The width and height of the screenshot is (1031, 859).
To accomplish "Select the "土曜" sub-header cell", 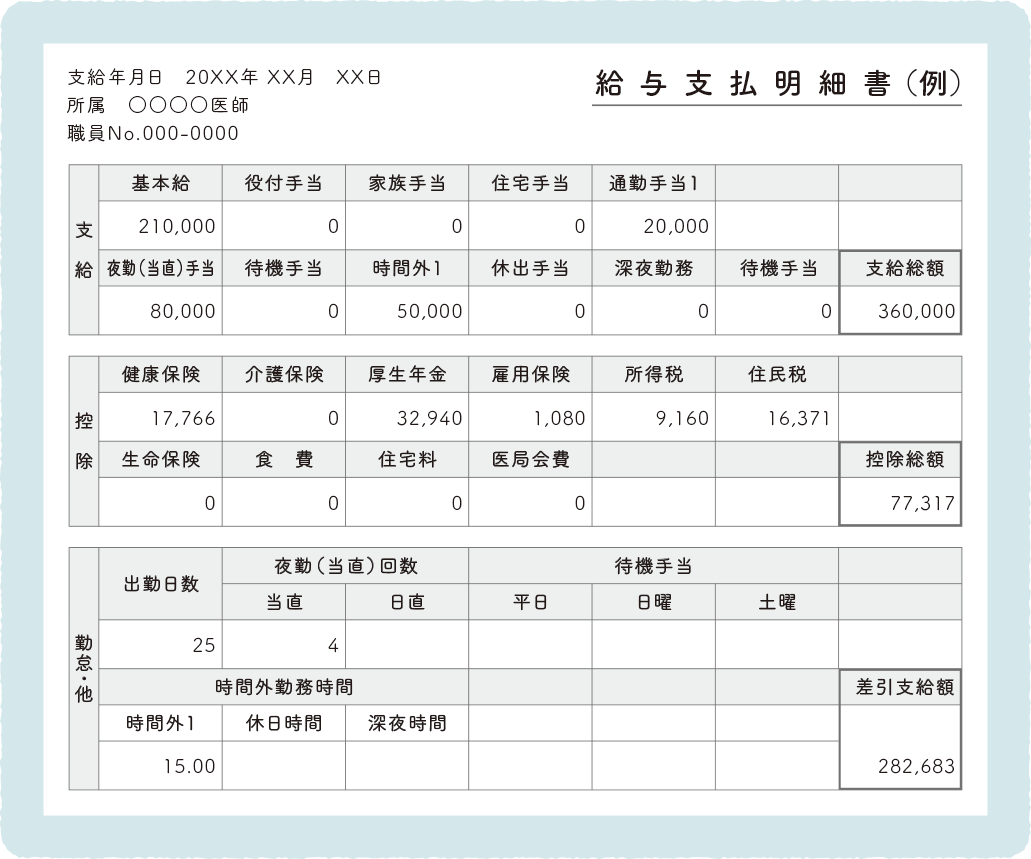I will click(x=777, y=602).
